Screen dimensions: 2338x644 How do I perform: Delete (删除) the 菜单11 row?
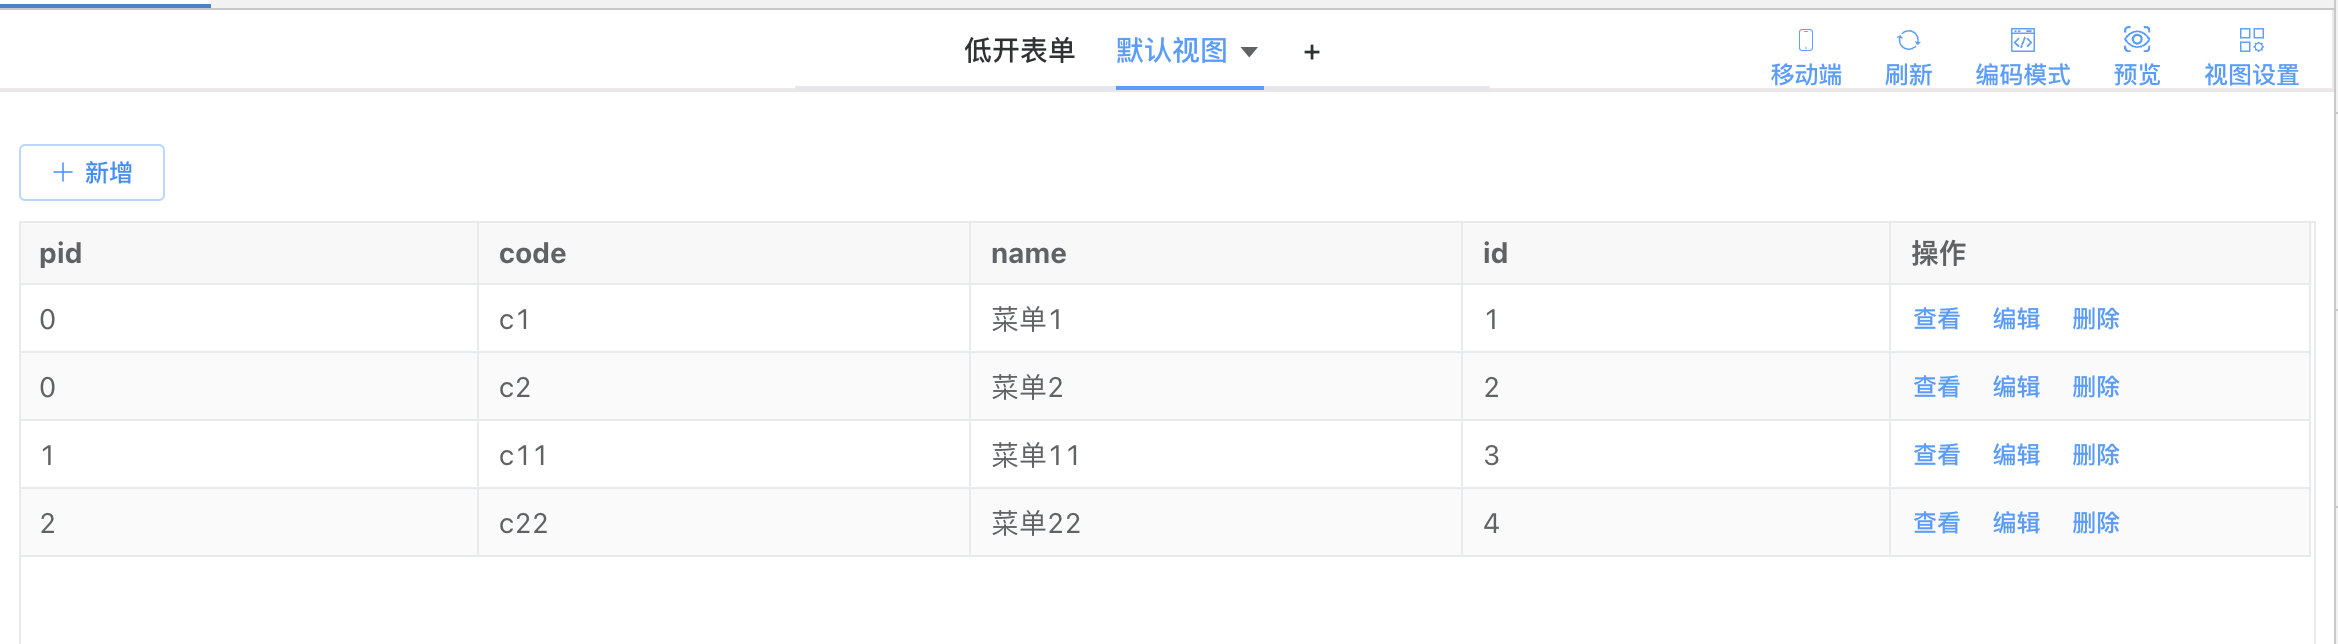coord(2096,455)
